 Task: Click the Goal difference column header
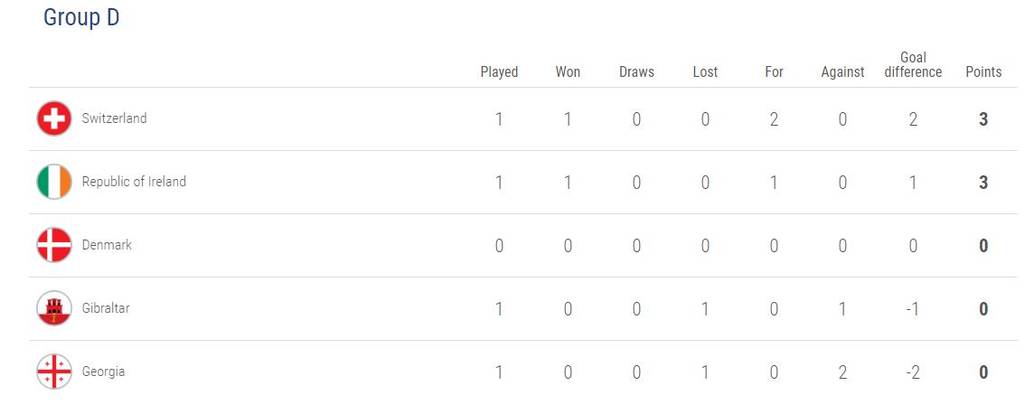(x=913, y=65)
